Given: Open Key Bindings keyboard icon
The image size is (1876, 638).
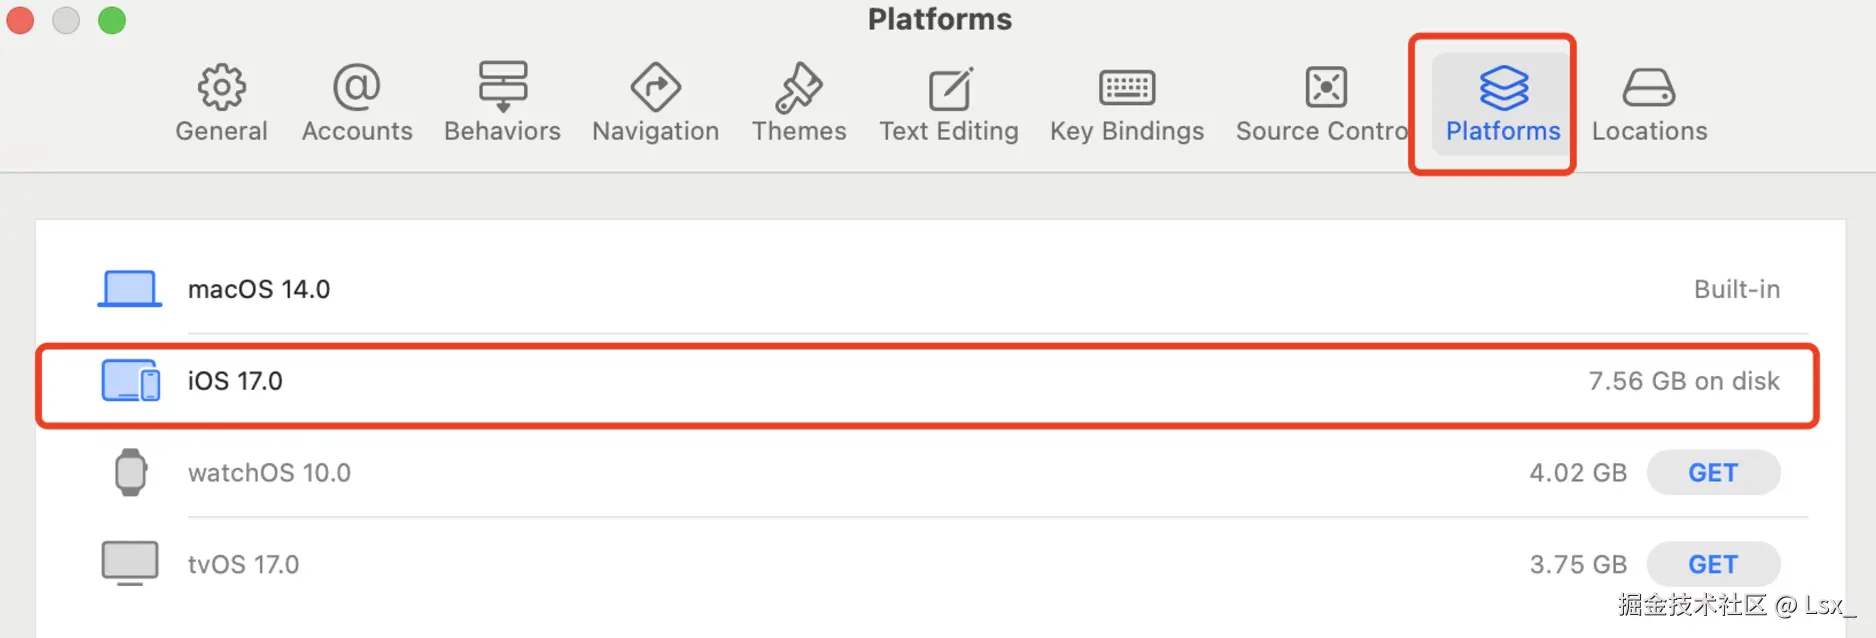Looking at the screenshot, I should [1127, 88].
